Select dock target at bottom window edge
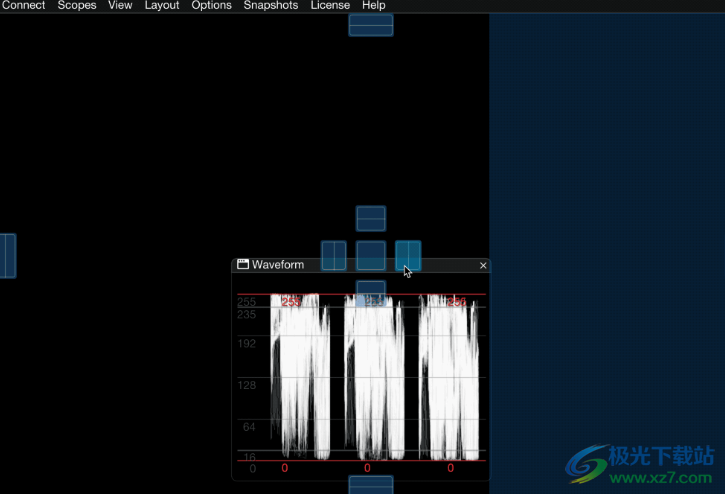 [371, 485]
